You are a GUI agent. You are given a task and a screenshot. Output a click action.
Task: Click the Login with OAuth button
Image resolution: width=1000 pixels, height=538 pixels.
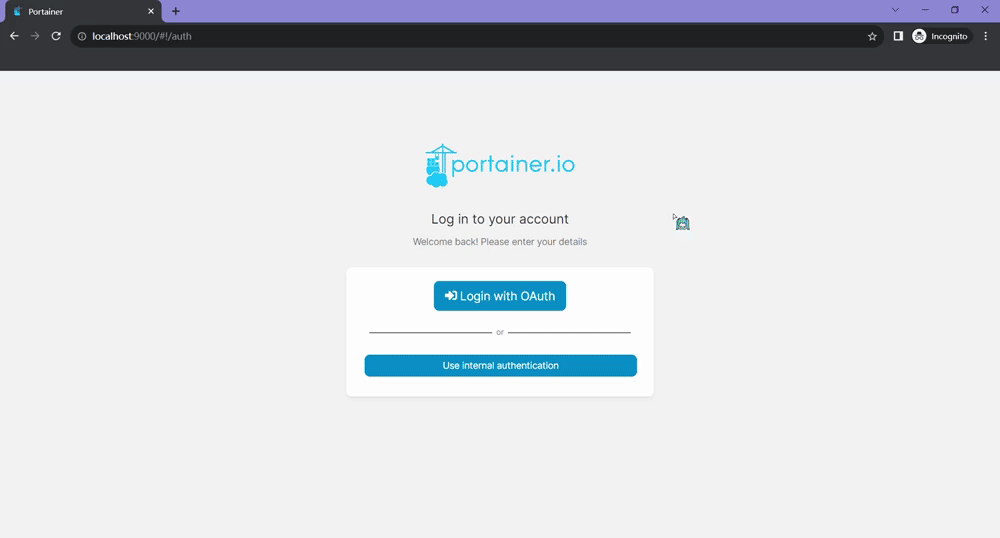pyautogui.click(x=500, y=296)
